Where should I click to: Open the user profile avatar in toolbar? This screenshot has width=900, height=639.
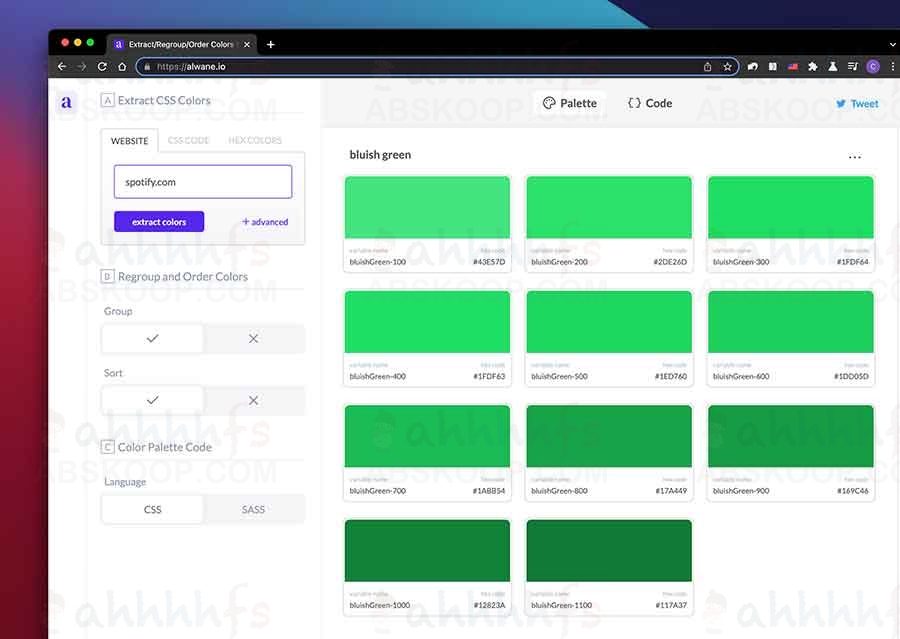pos(872,67)
